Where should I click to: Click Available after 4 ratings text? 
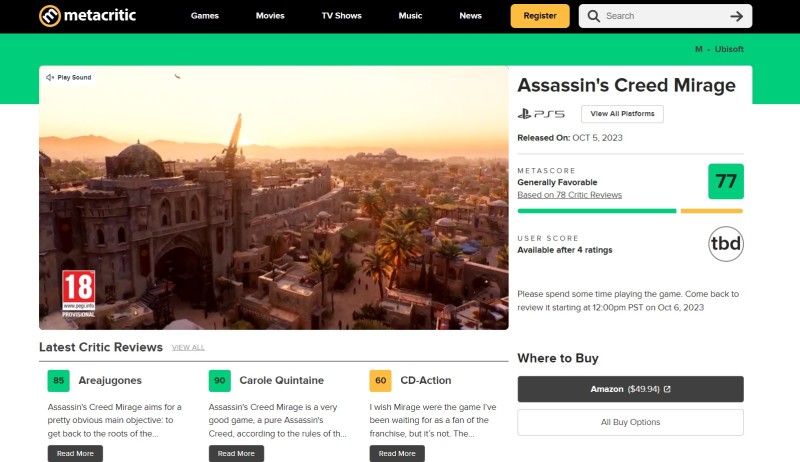(x=565, y=250)
